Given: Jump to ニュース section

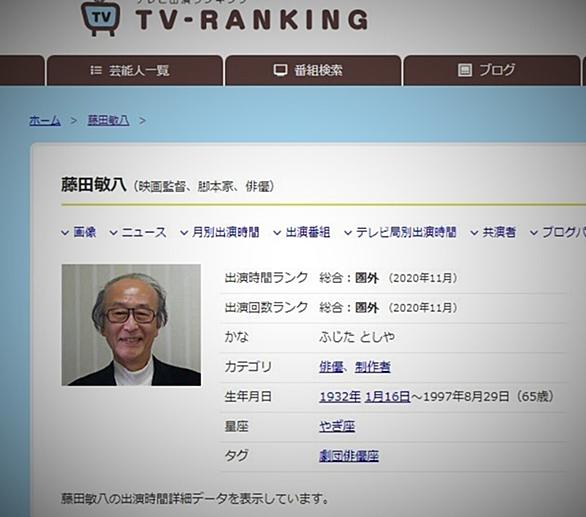Looking at the screenshot, I should pyautogui.click(x=144, y=233).
